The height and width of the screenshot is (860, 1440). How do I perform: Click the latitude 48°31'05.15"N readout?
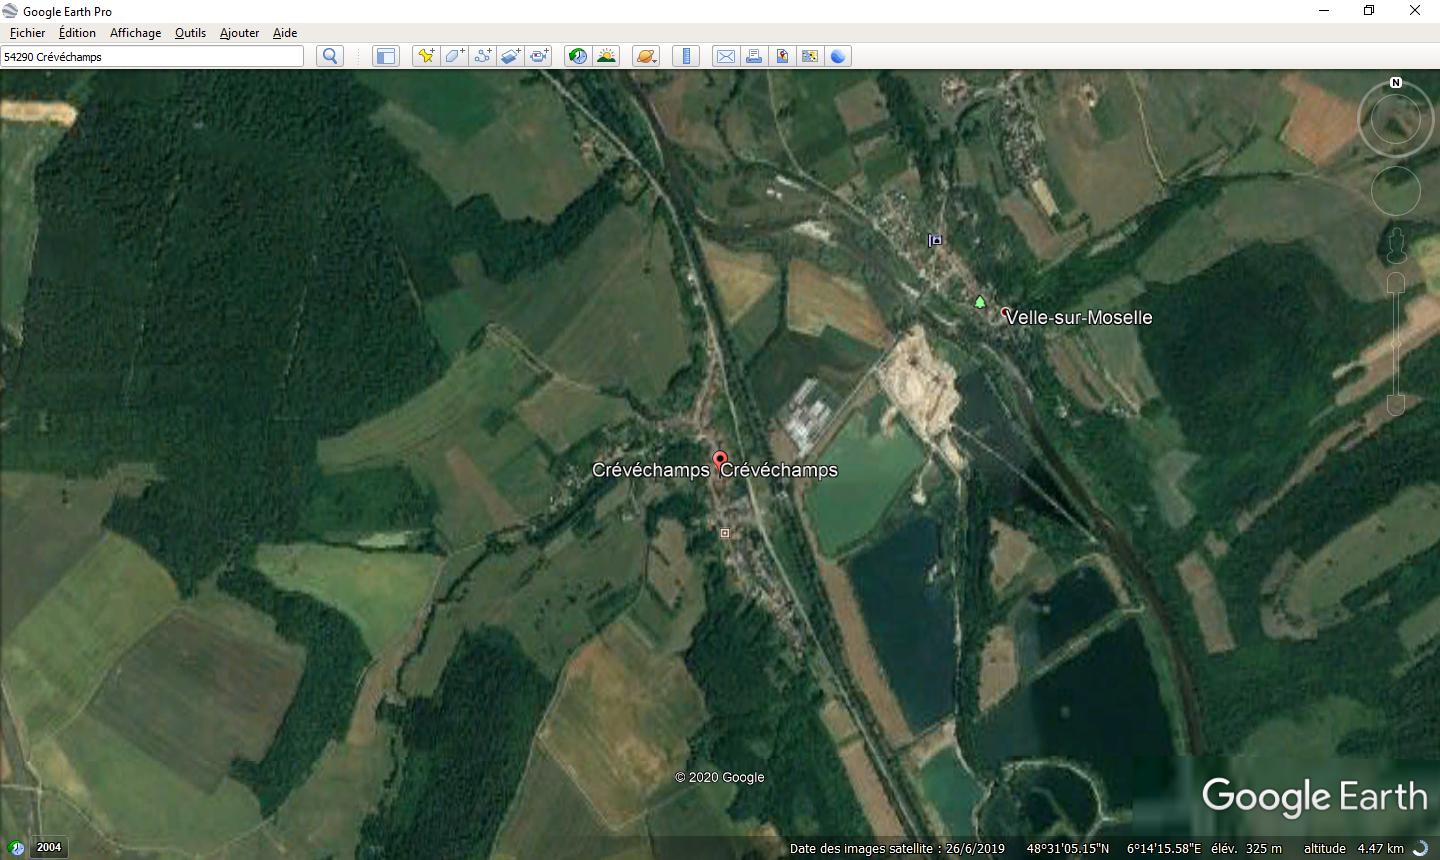[1067, 848]
